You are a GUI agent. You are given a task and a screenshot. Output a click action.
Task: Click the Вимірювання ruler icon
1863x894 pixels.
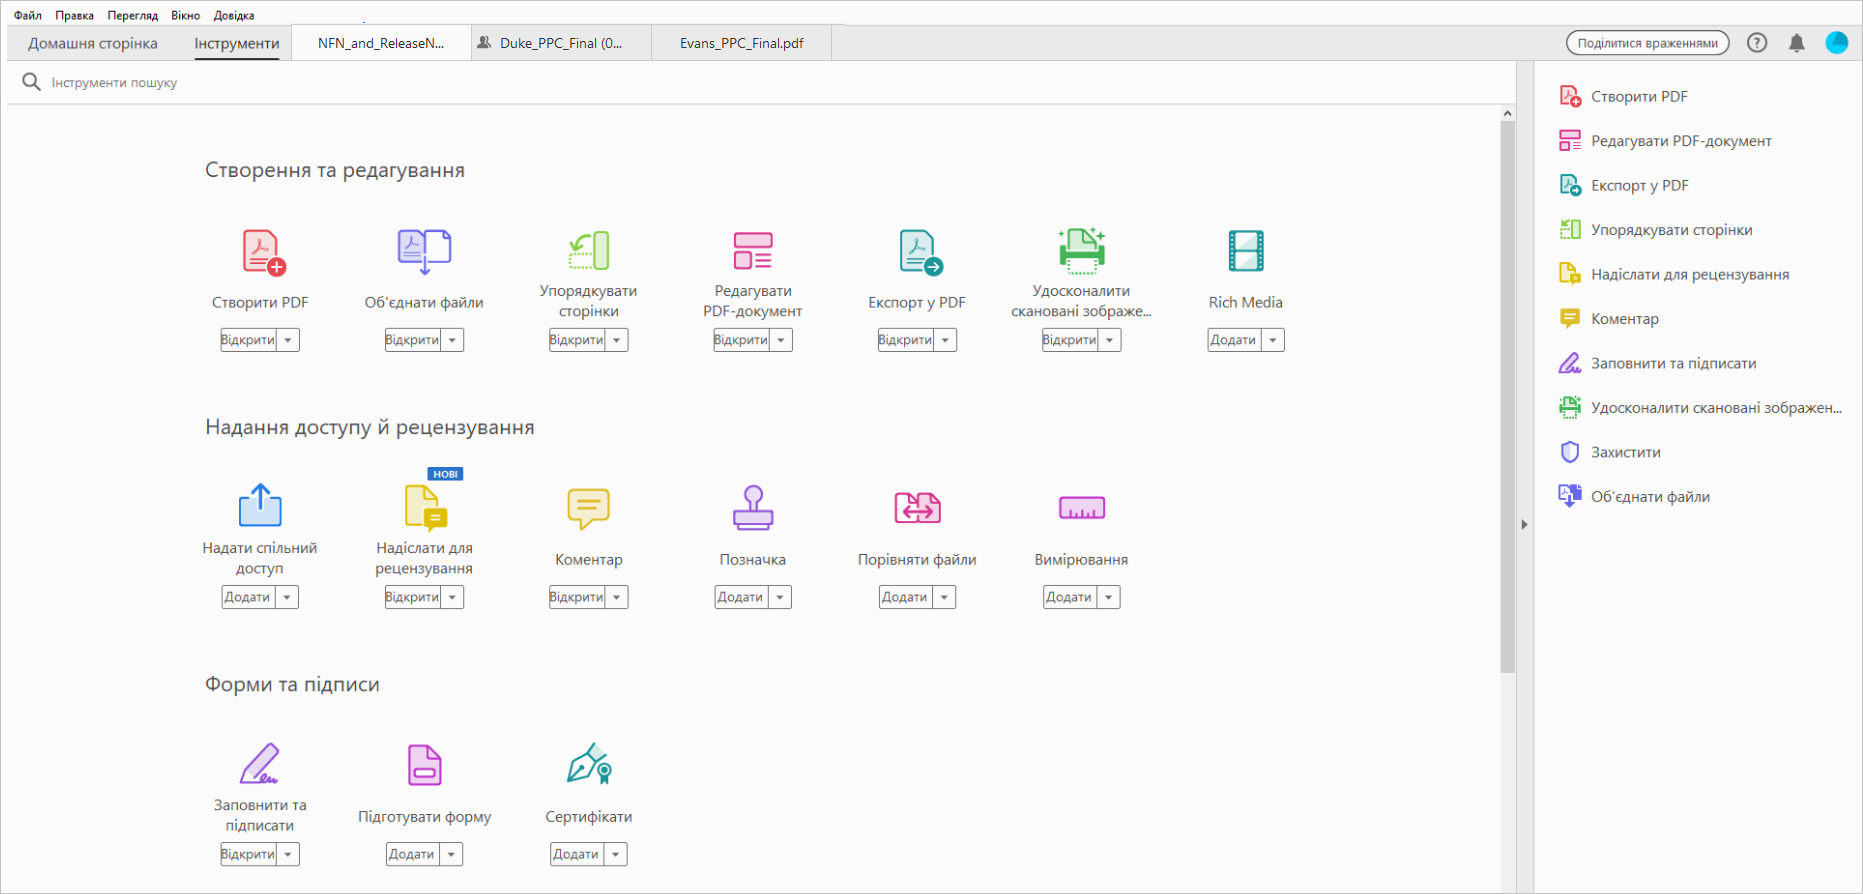click(1082, 508)
